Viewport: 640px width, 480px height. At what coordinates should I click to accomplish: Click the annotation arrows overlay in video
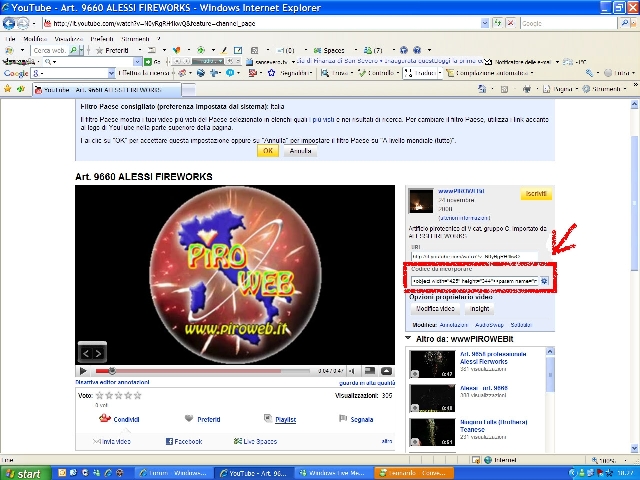click(92, 353)
